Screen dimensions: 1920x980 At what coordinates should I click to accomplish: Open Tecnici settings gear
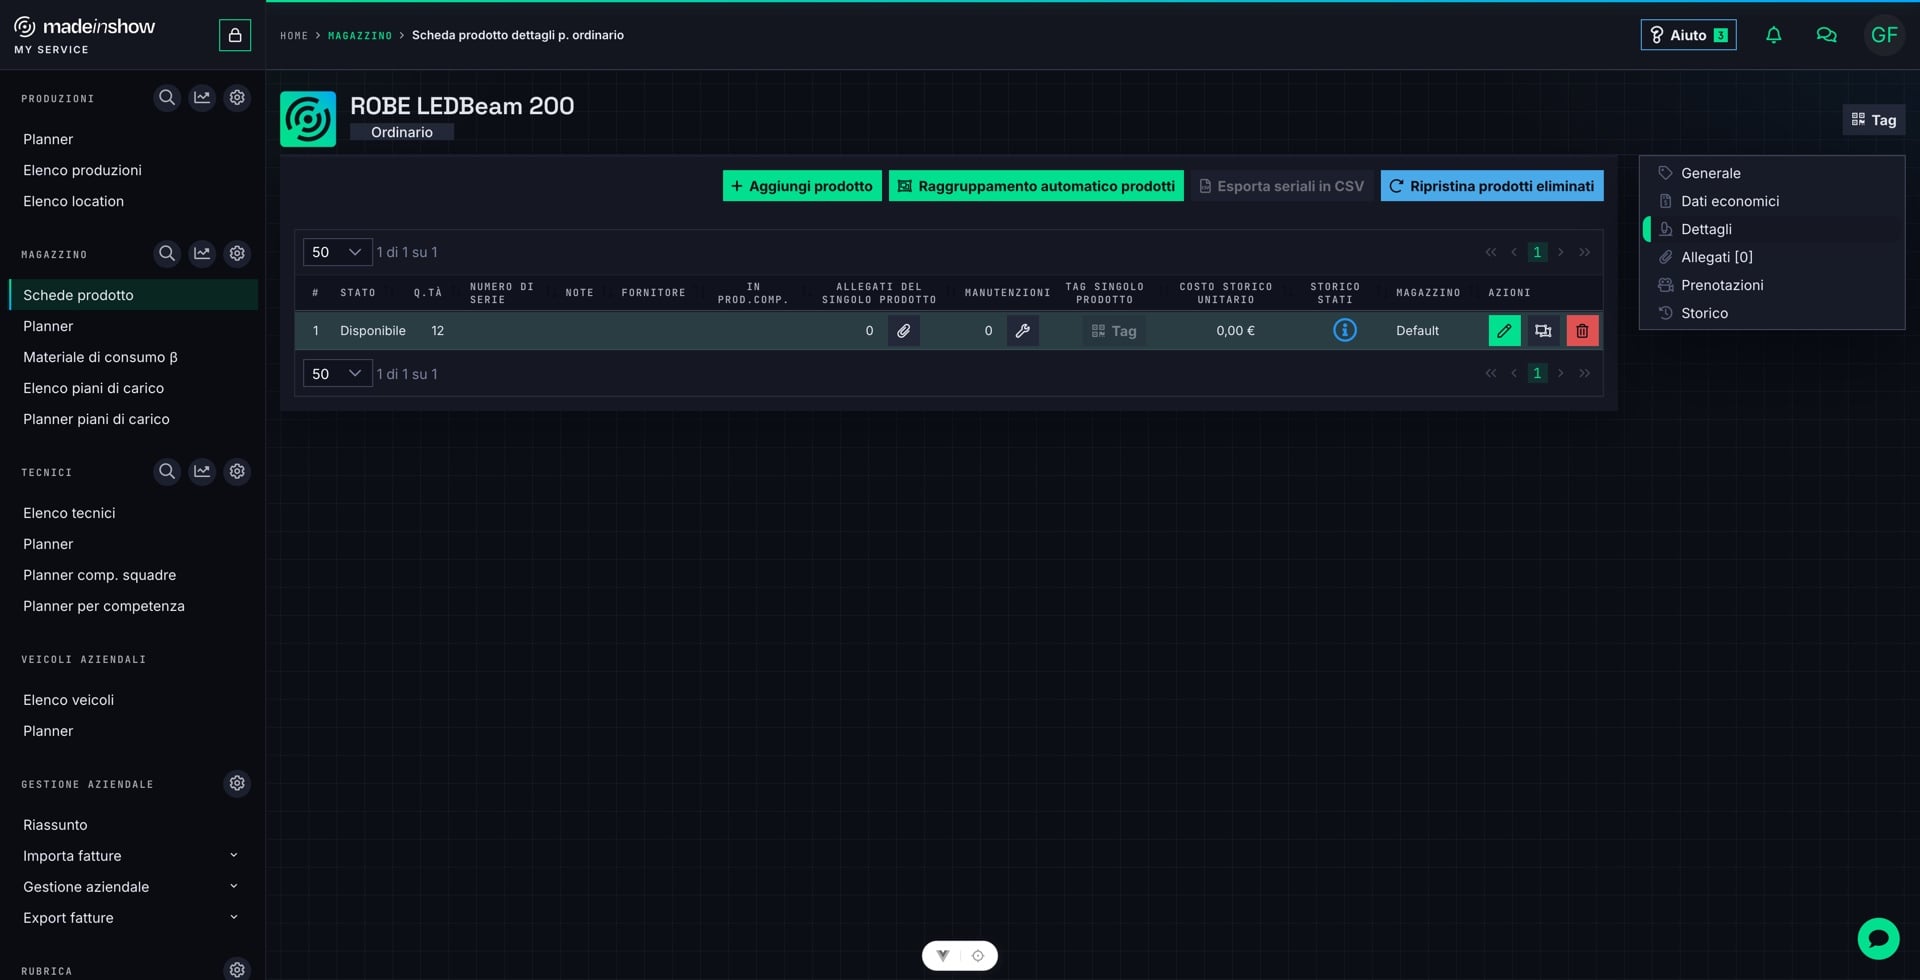point(237,471)
